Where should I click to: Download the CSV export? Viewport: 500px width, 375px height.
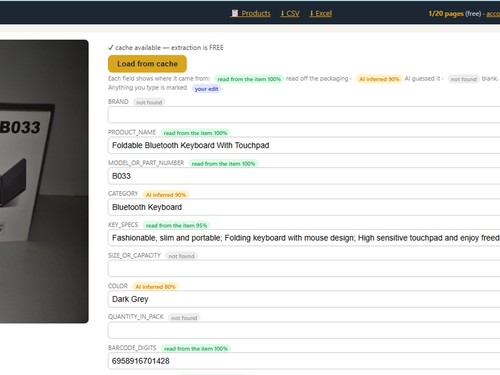290,13
